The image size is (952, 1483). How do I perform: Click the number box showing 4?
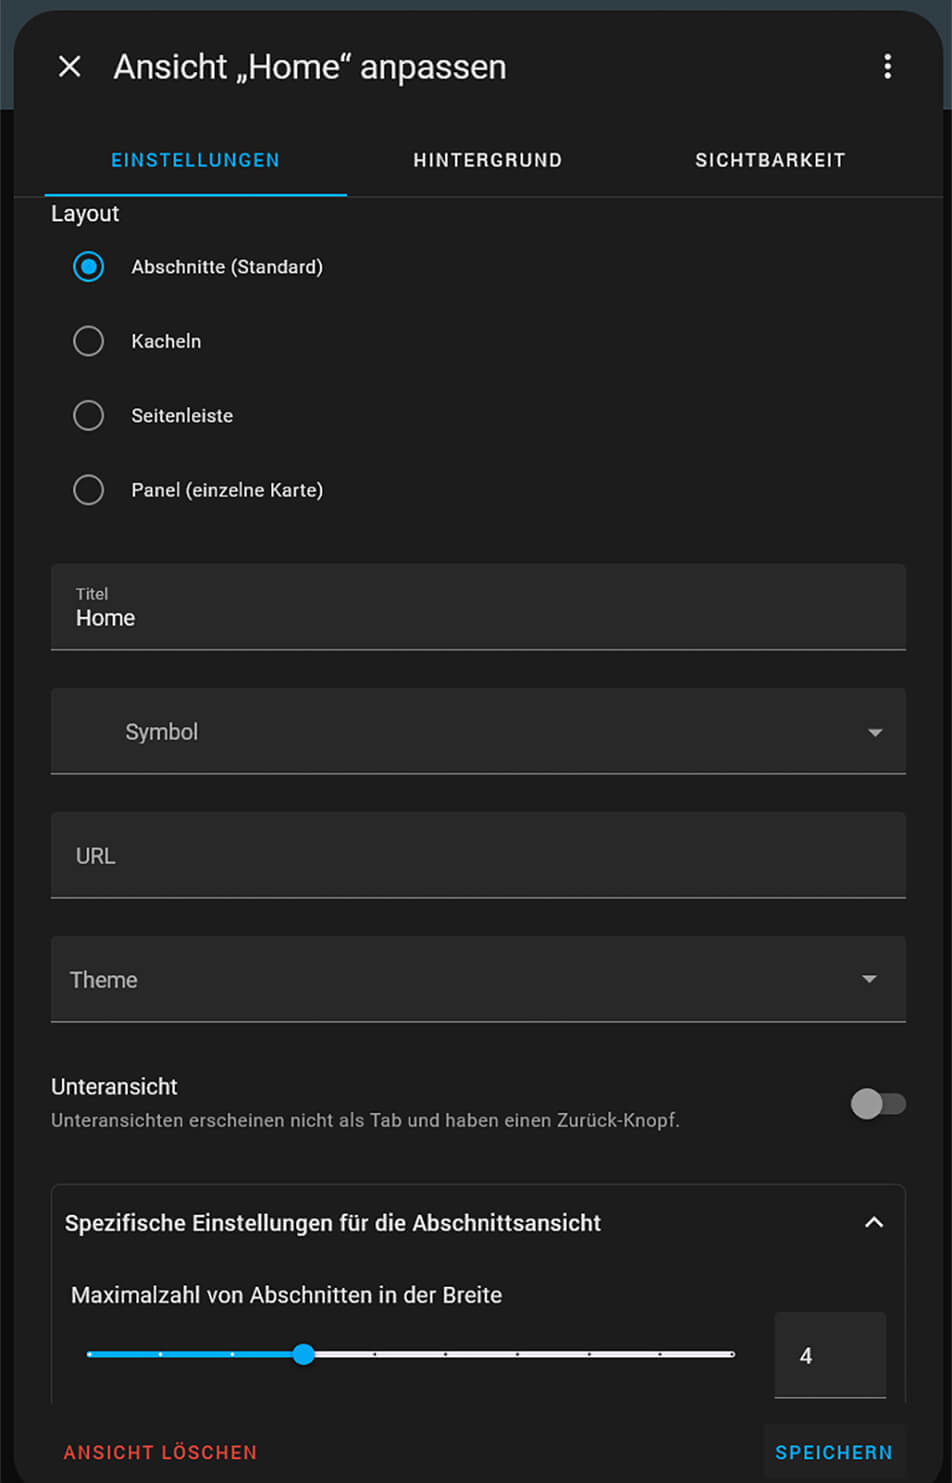[829, 1356]
